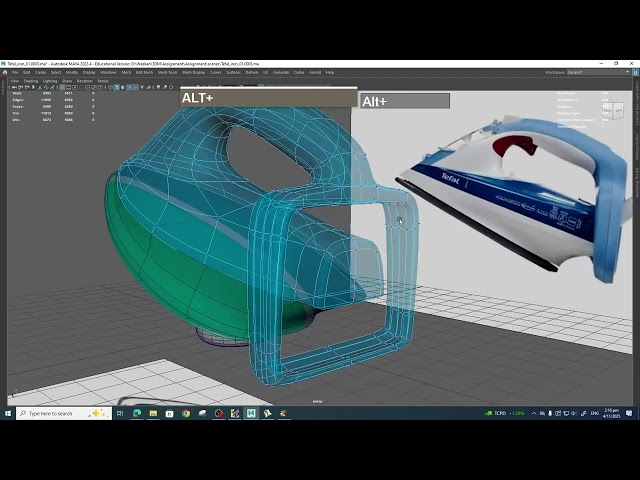Open File Explorer from the taskbar

(153, 413)
